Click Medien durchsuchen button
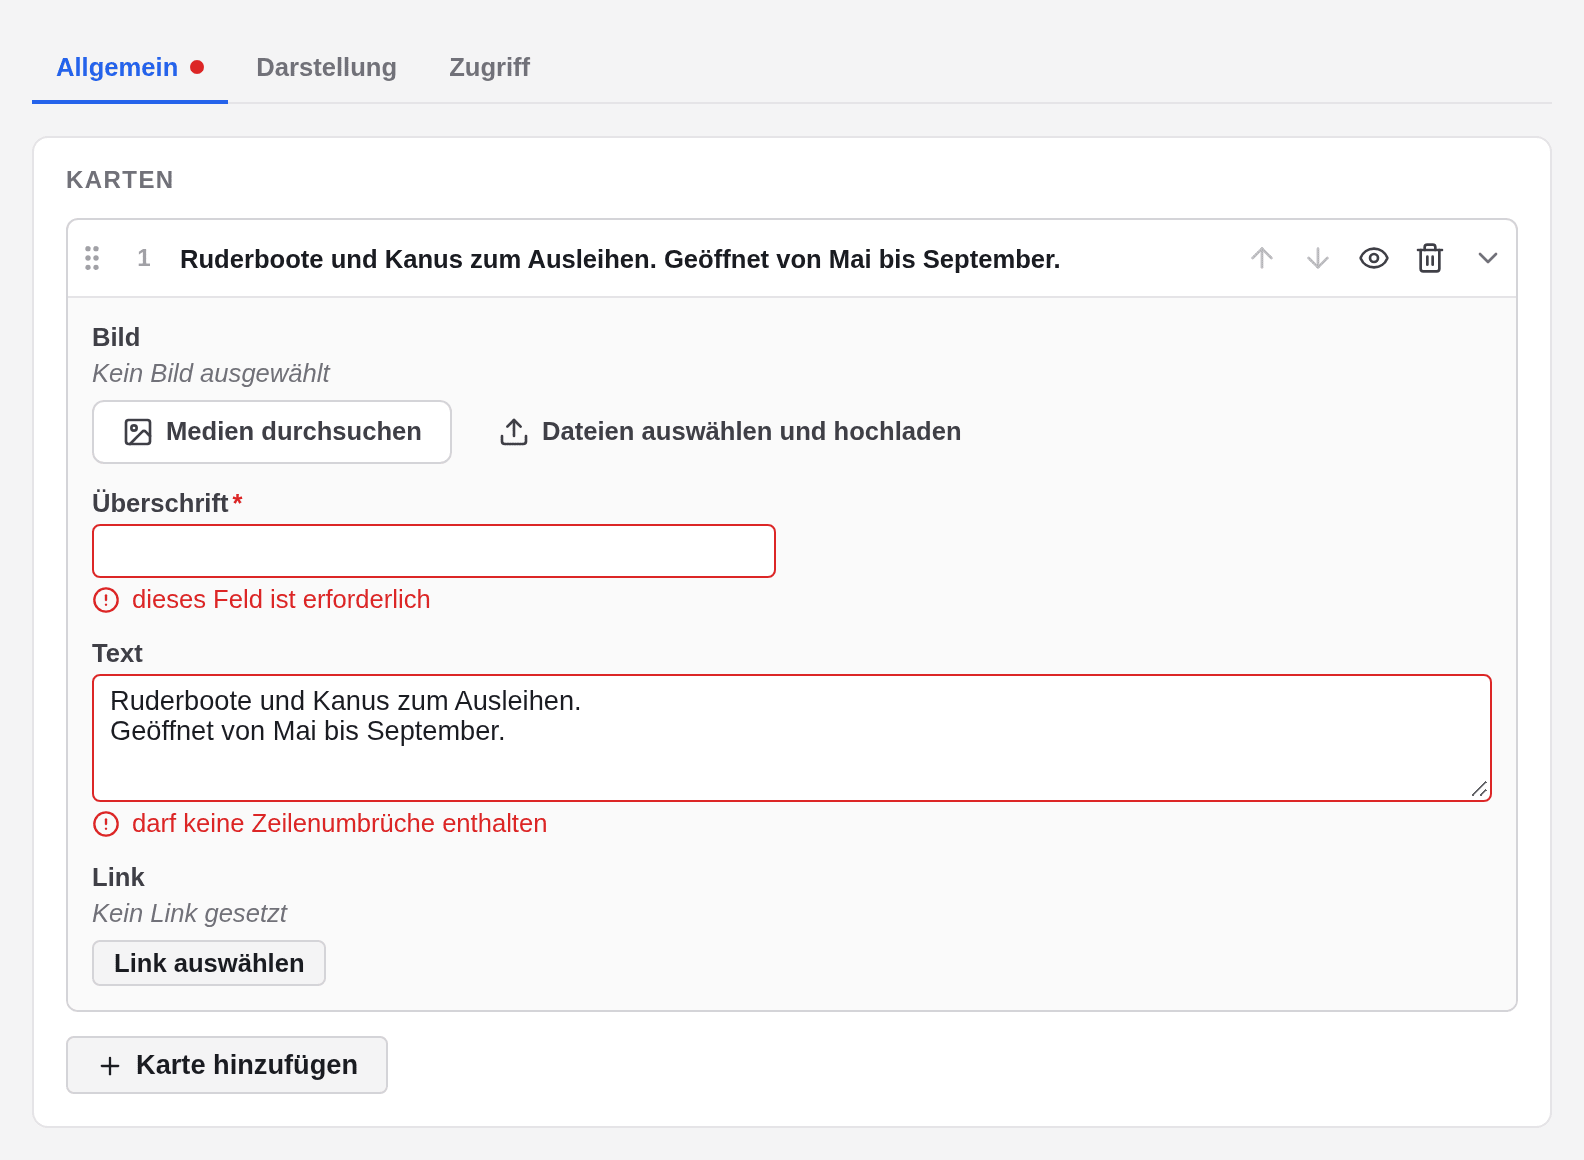The height and width of the screenshot is (1160, 1584). click(x=272, y=432)
